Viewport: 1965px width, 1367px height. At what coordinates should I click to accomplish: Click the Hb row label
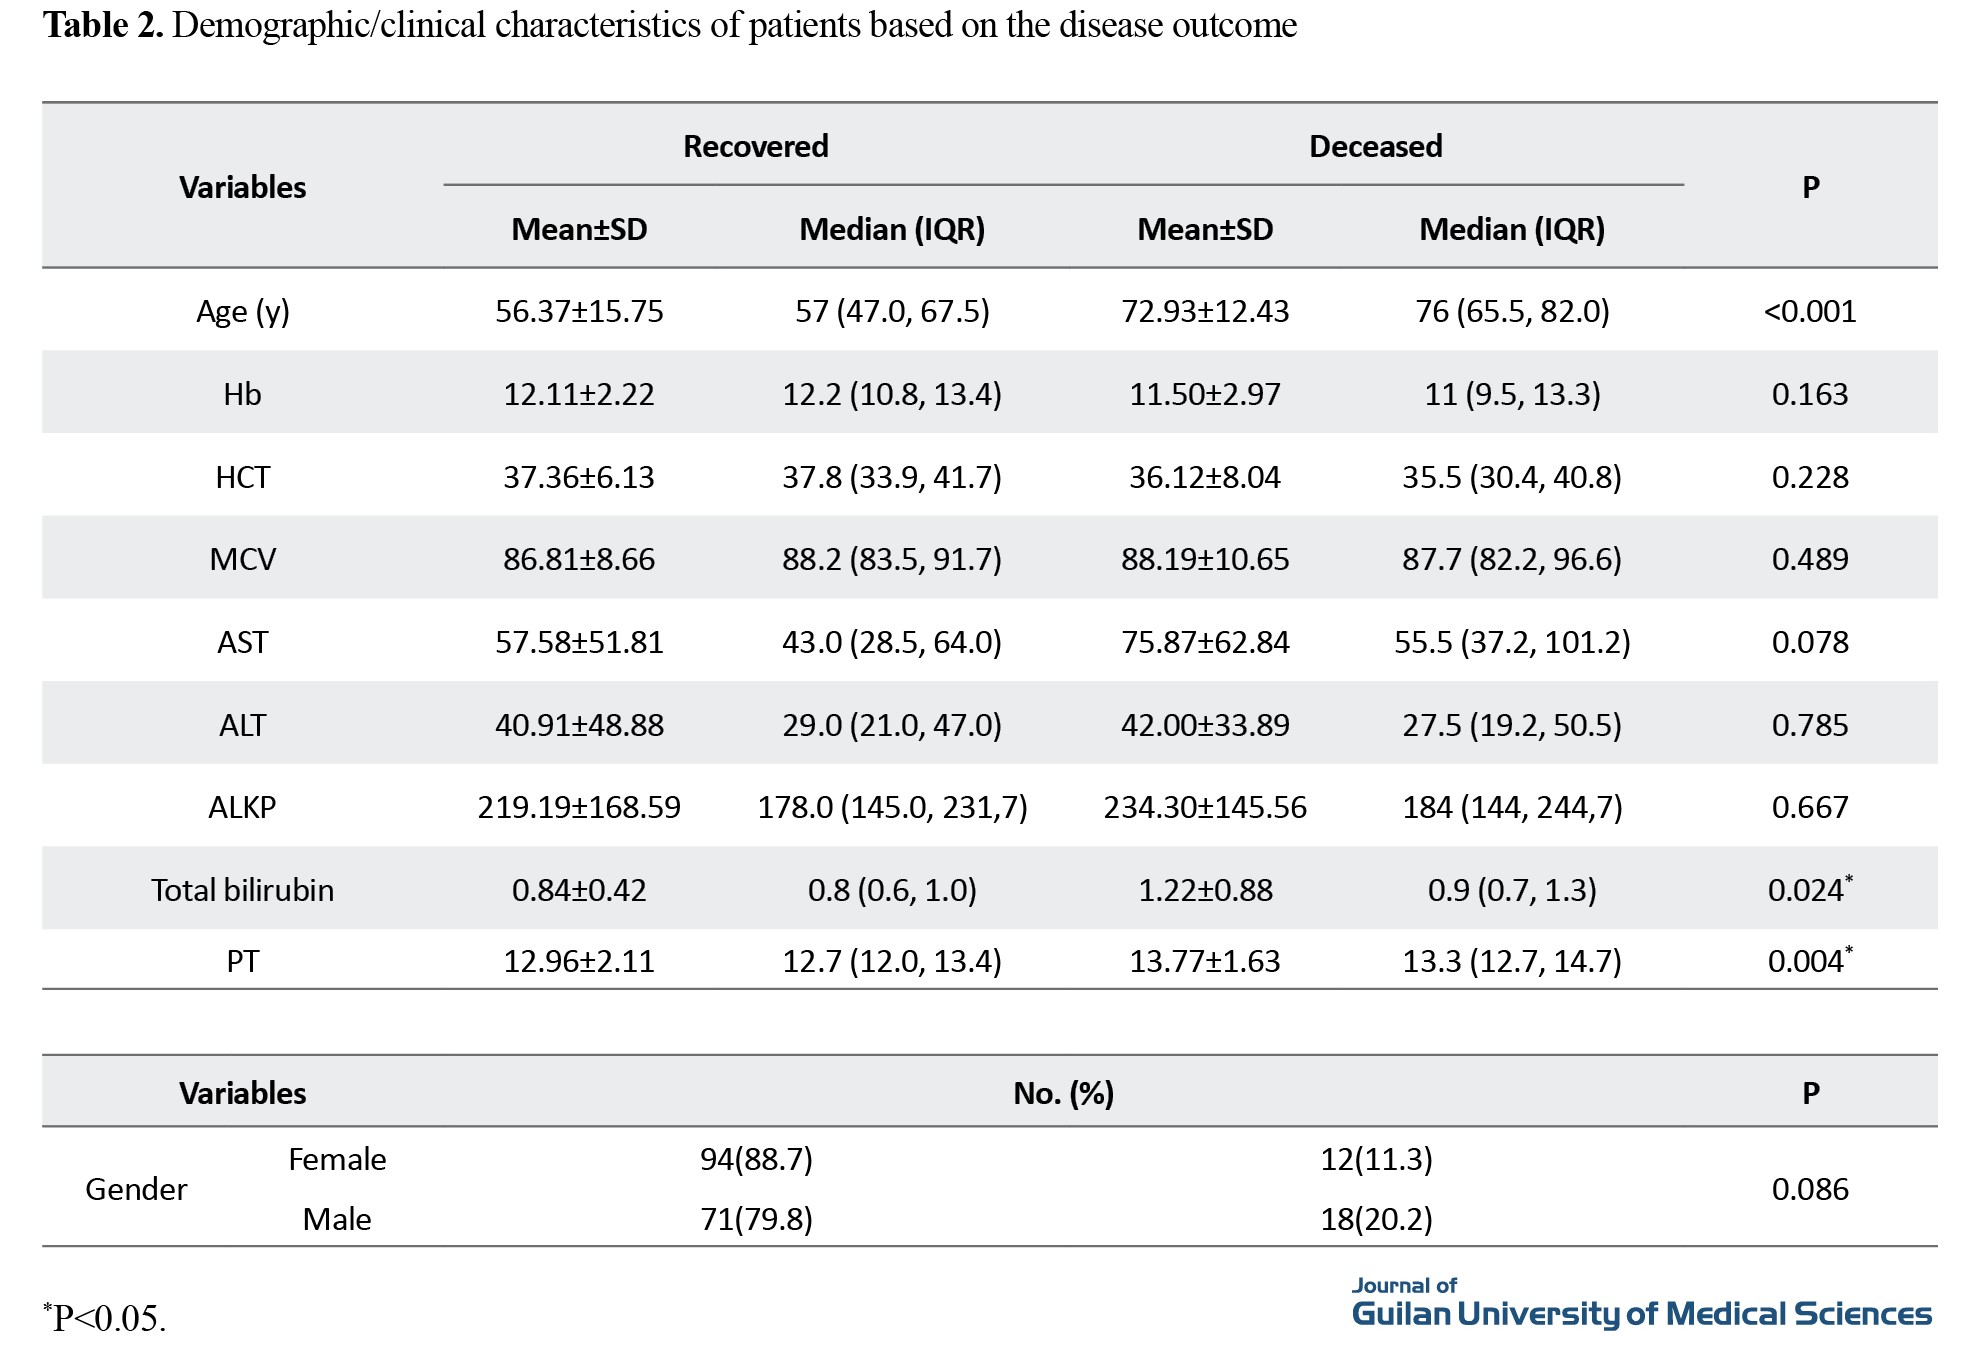(242, 395)
